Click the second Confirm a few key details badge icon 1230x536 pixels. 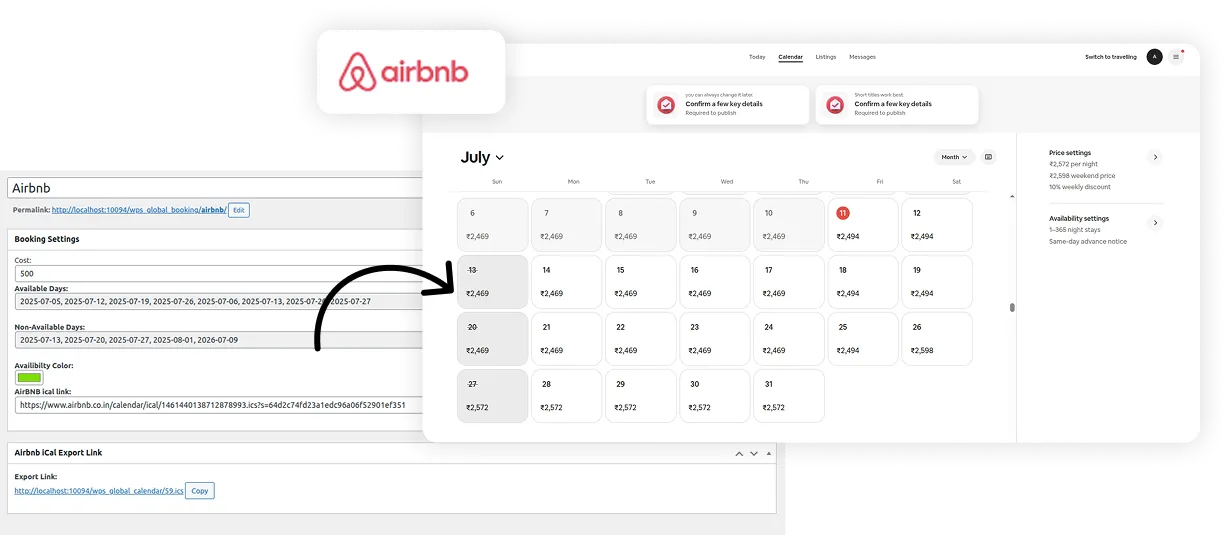[835, 104]
